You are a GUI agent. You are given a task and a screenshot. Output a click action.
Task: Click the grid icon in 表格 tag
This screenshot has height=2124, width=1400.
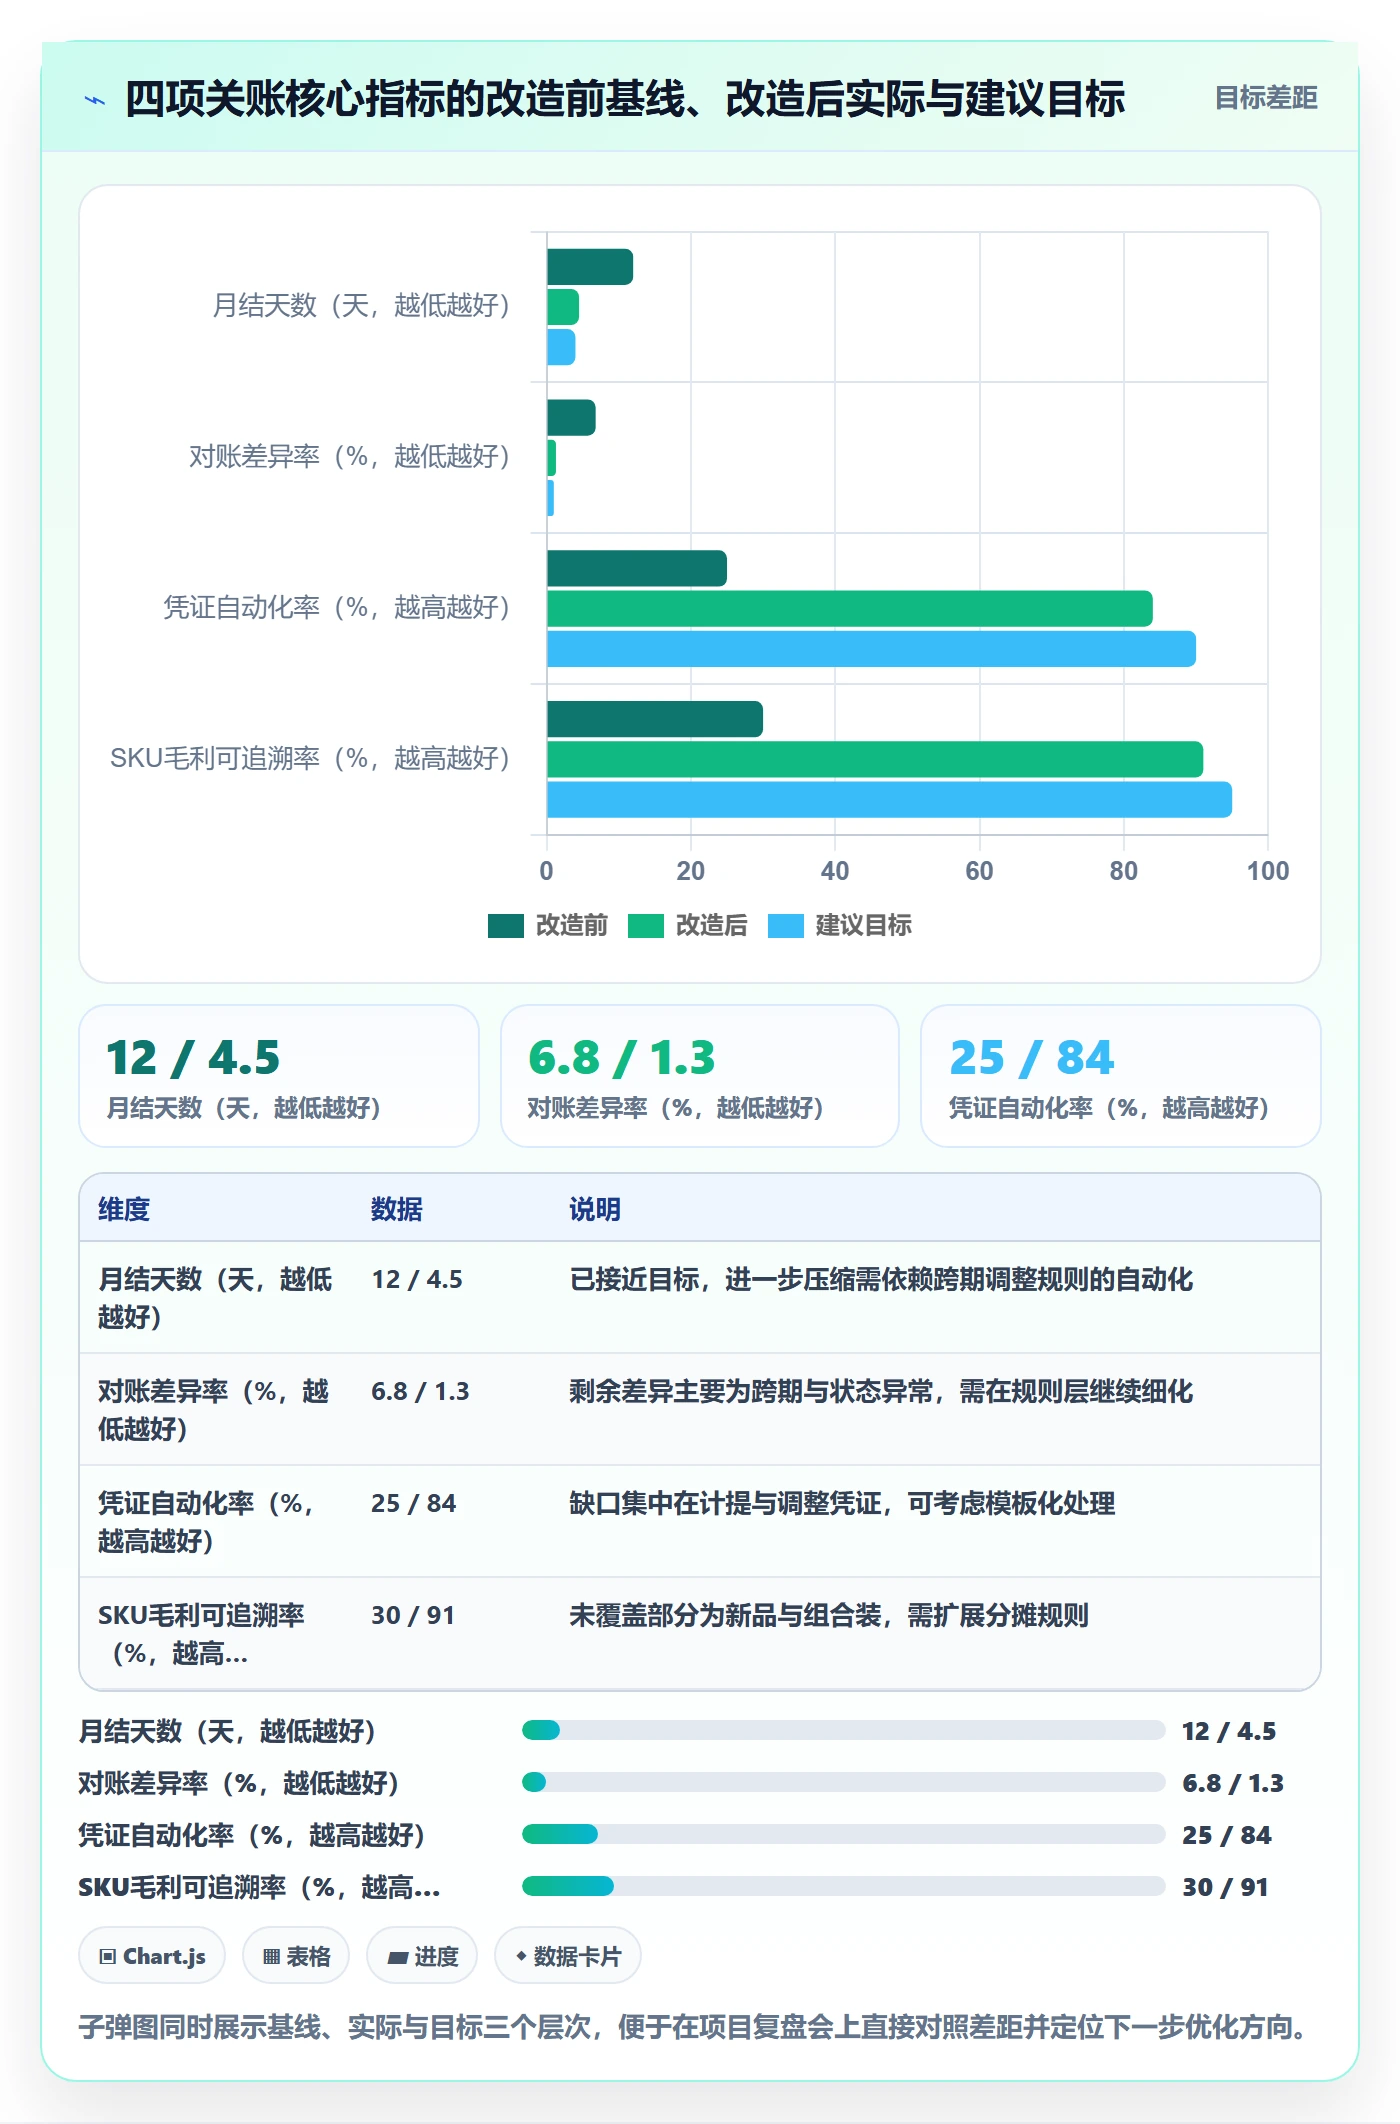[271, 1957]
